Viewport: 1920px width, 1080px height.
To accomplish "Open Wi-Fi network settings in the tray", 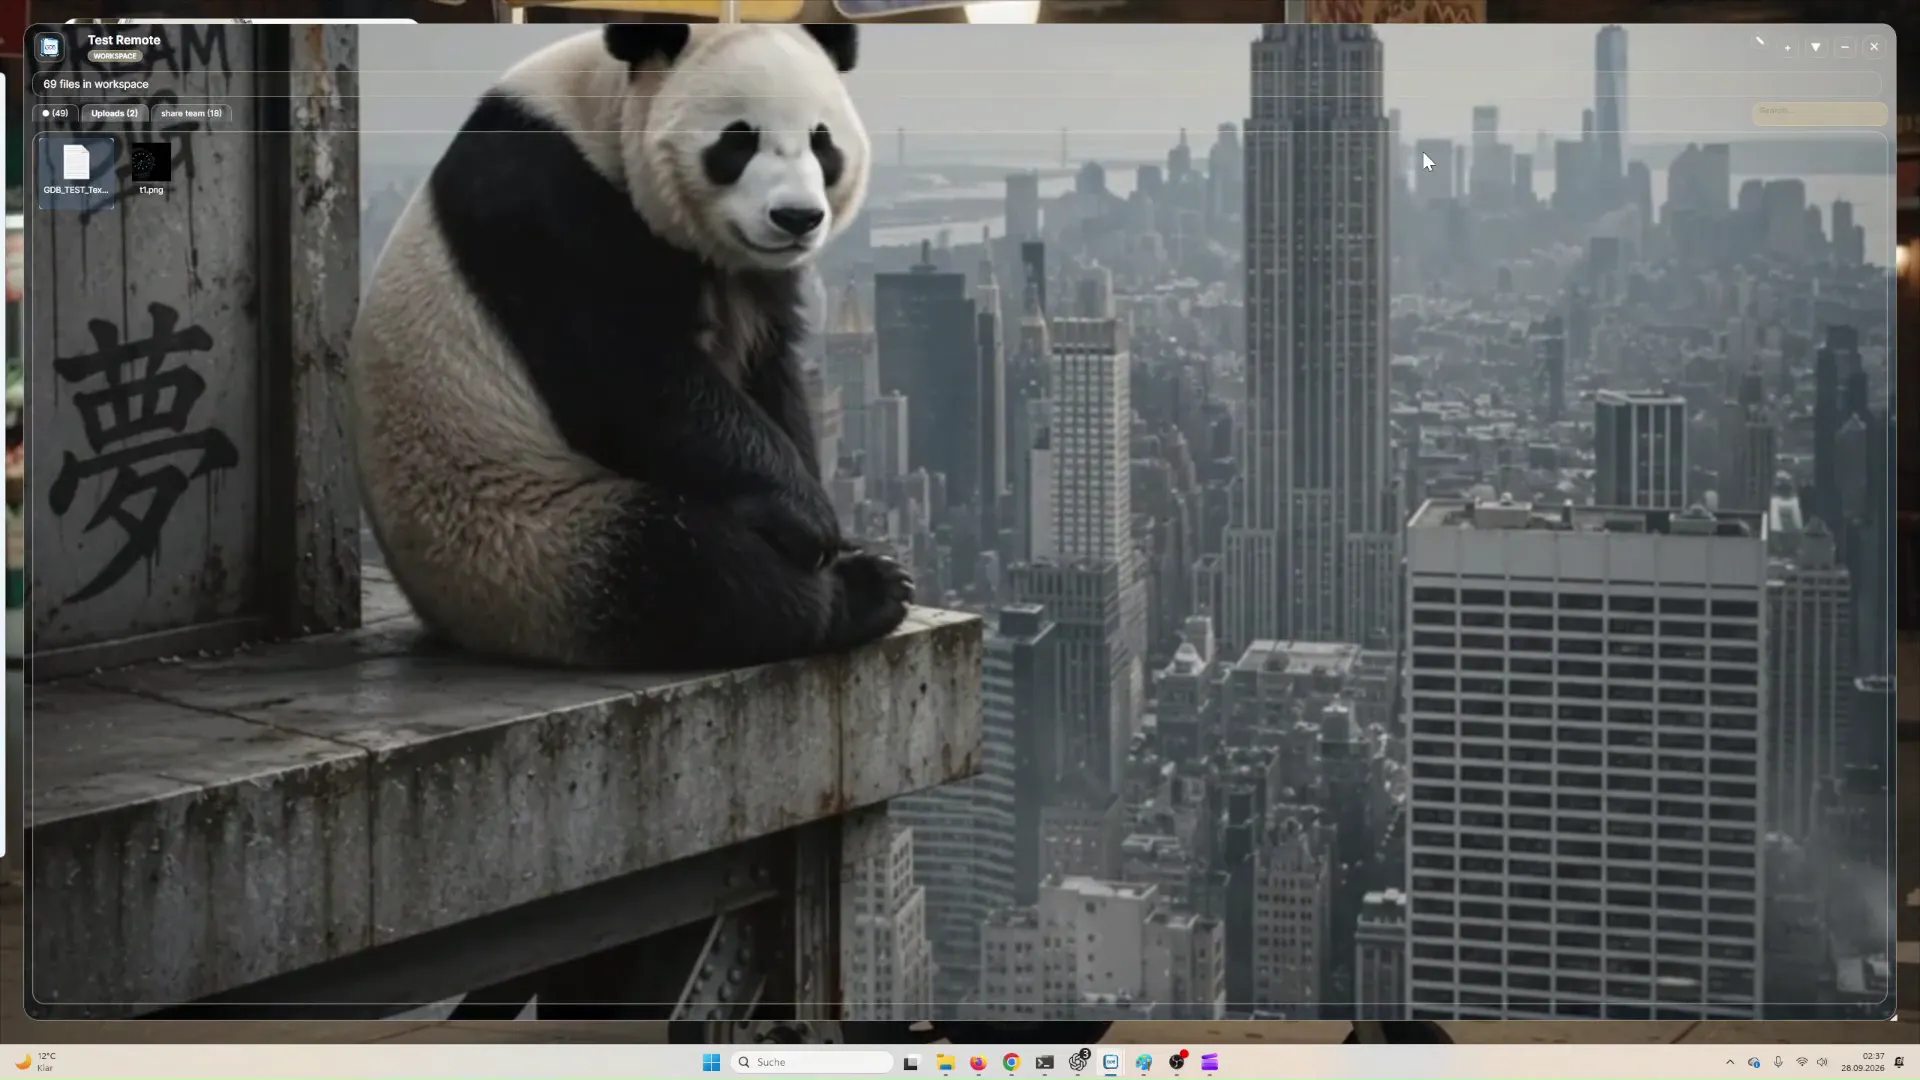I will click(1802, 1062).
